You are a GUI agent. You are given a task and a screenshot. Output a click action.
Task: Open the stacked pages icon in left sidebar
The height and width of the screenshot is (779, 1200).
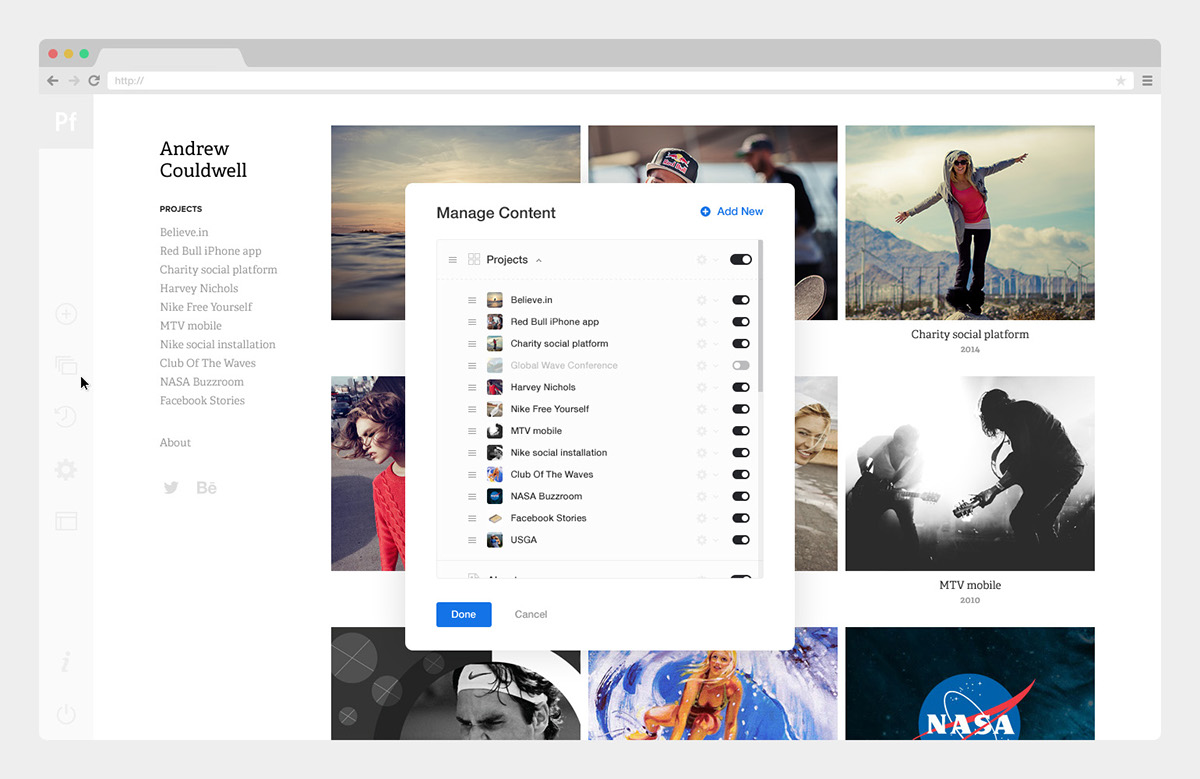click(x=66, y=366)
